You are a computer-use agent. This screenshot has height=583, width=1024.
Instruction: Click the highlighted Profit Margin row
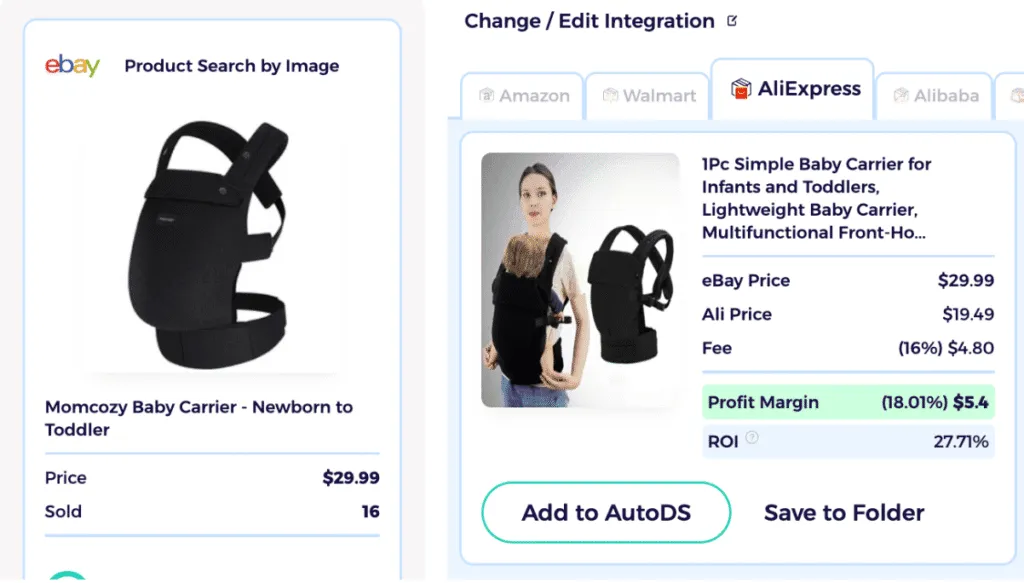point(849,401)
